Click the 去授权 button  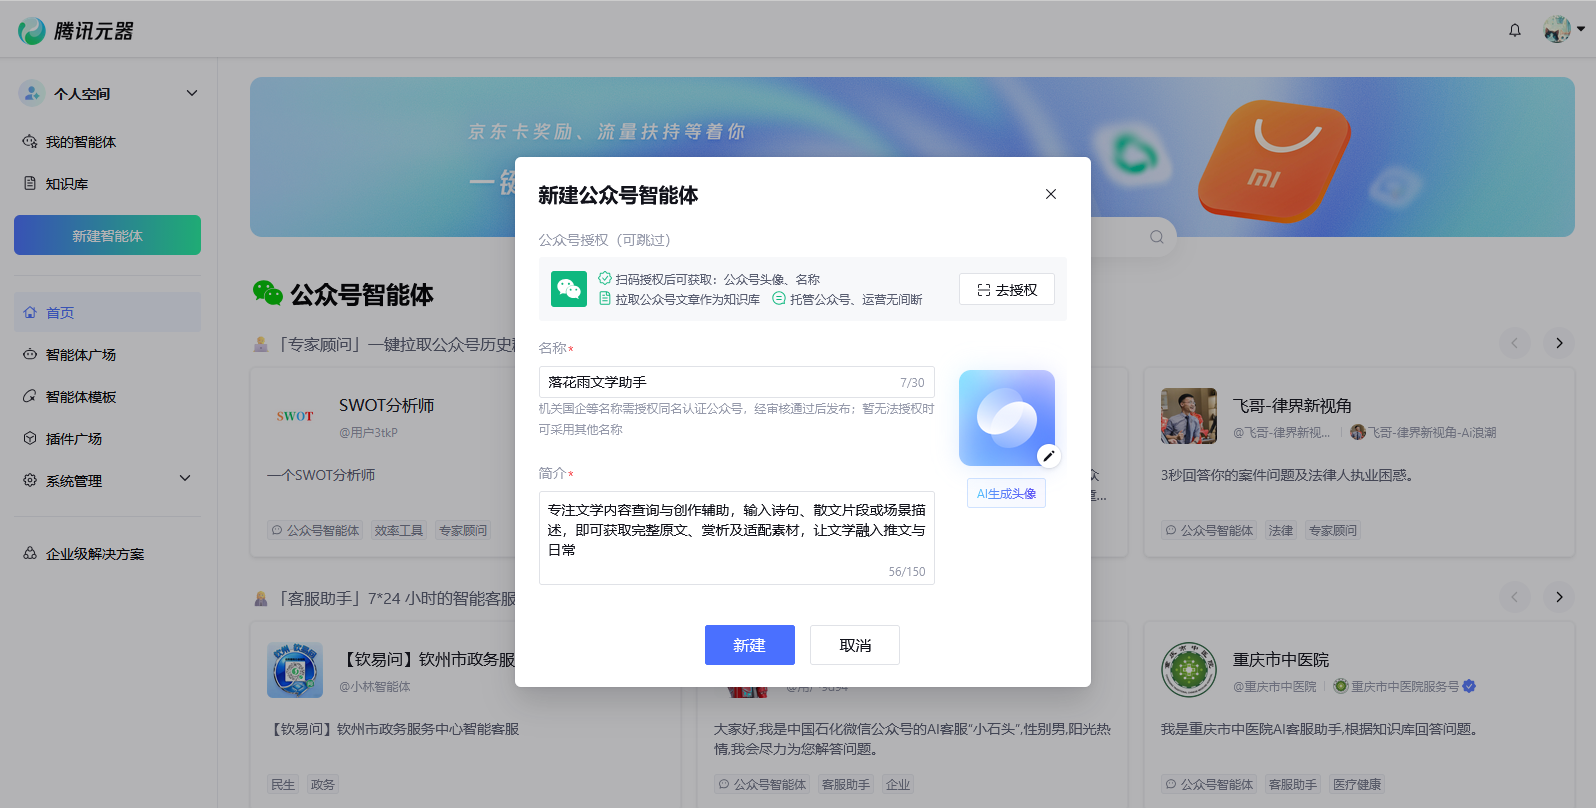[1007, 289]
